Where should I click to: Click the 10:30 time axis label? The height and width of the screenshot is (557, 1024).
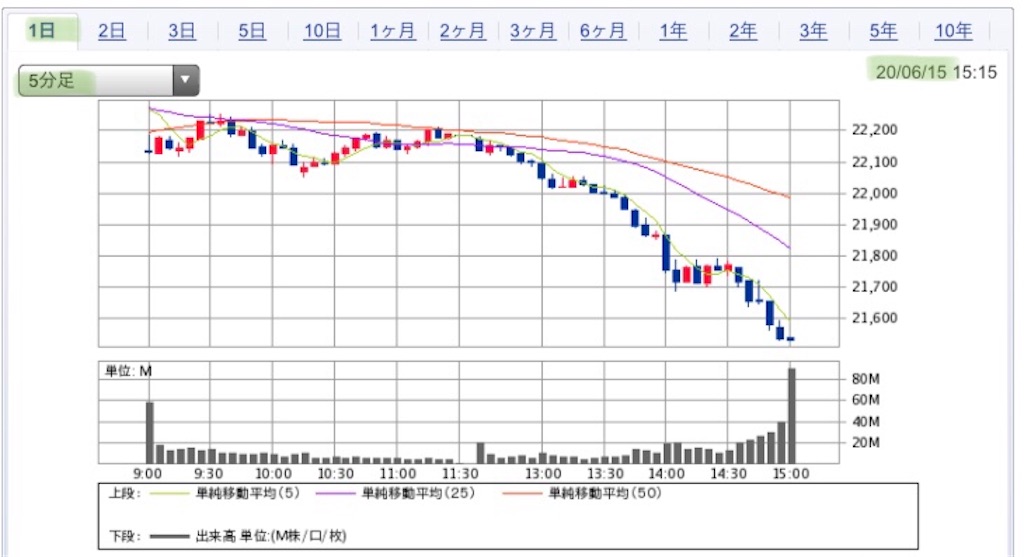336,474
